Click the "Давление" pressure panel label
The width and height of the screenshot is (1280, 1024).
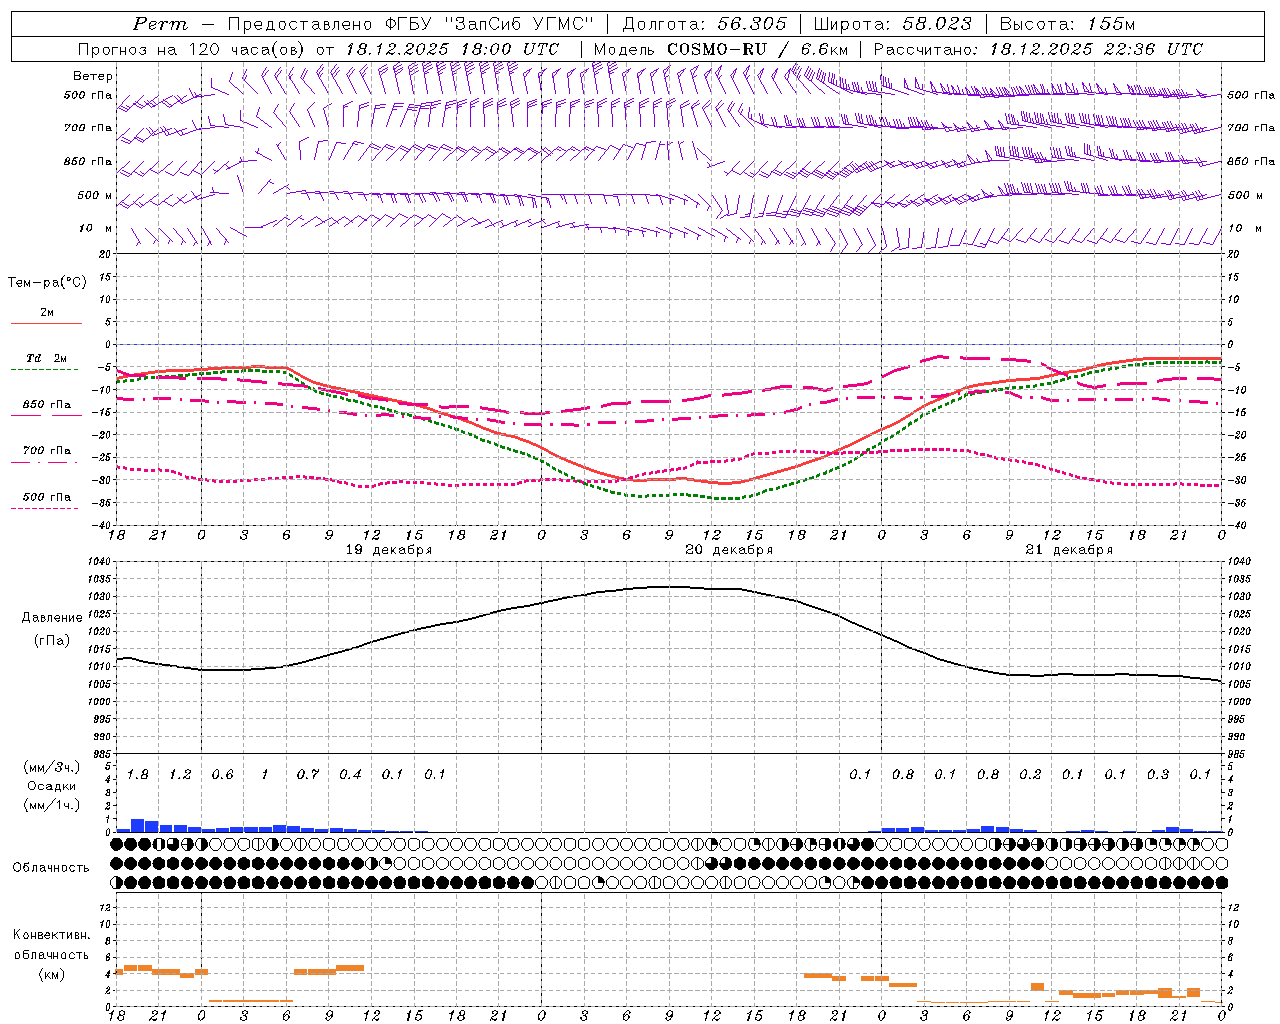(52, 618)
